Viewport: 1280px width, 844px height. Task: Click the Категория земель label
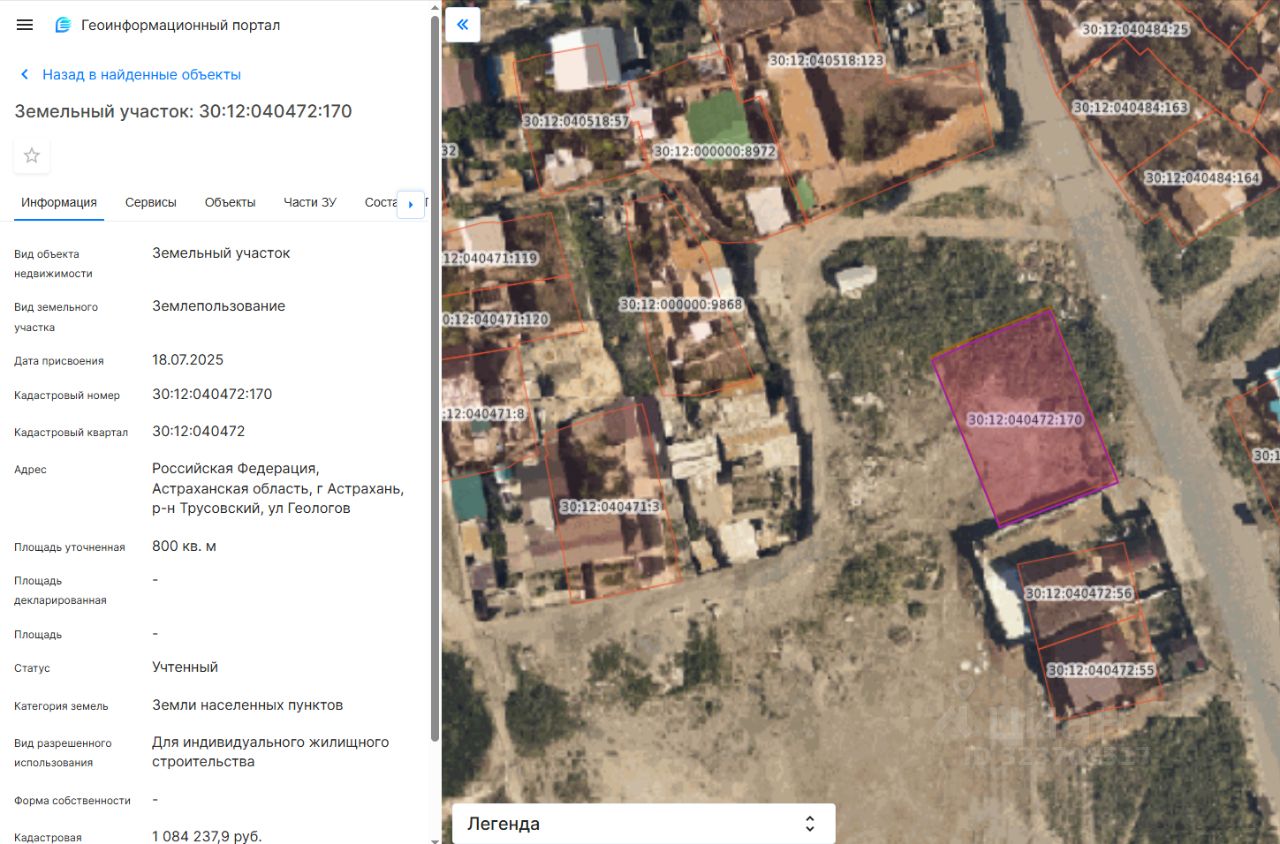point(61,706)
